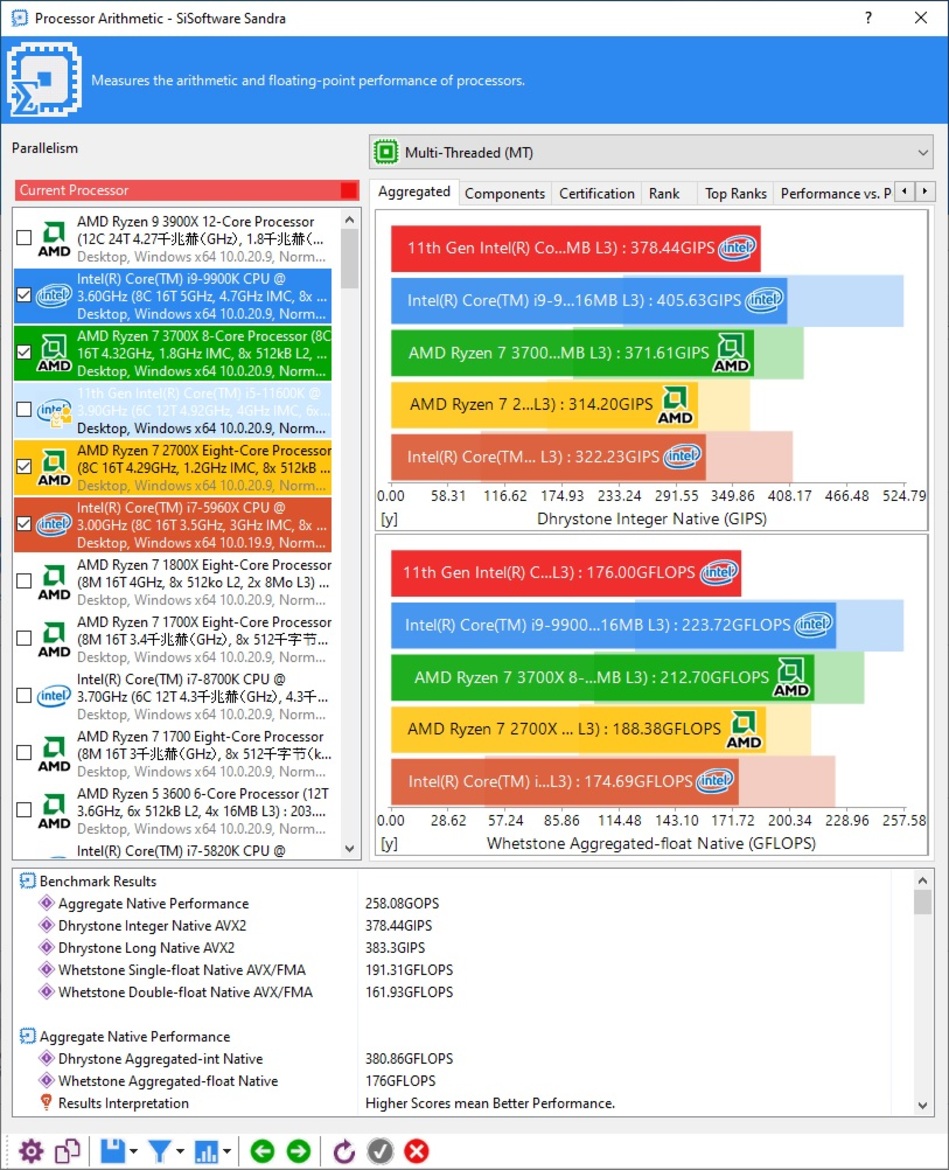
Task: Go forward with the green right arrow
Action: pyautogui.click(x=298, y=1151)
